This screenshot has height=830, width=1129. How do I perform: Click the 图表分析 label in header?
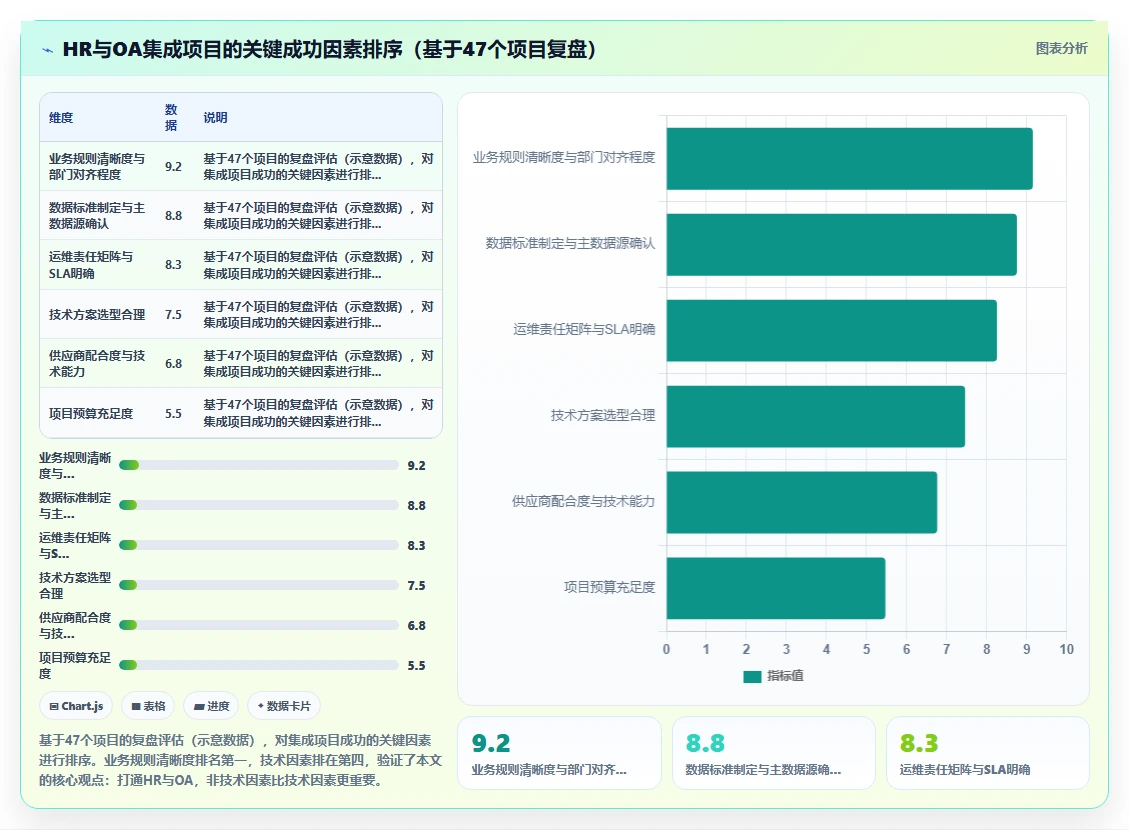pos(1061,48)
